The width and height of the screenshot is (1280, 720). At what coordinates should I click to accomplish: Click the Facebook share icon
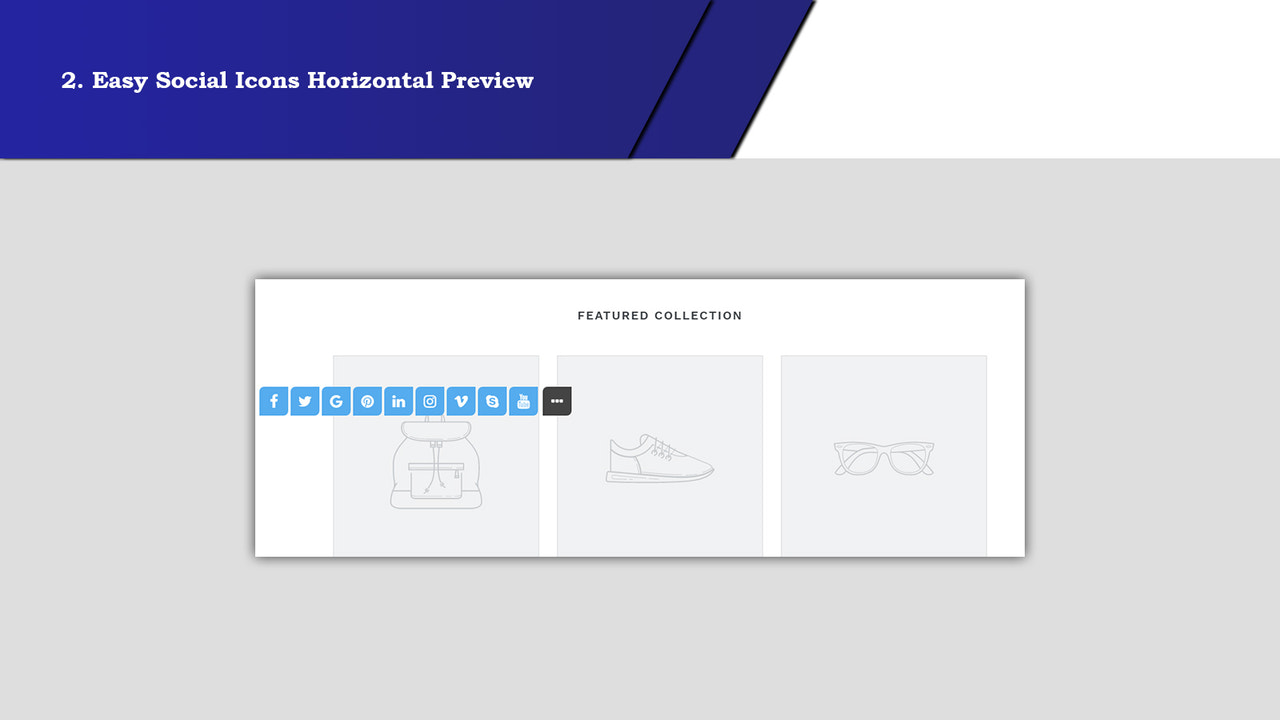(x=273, y=401)
